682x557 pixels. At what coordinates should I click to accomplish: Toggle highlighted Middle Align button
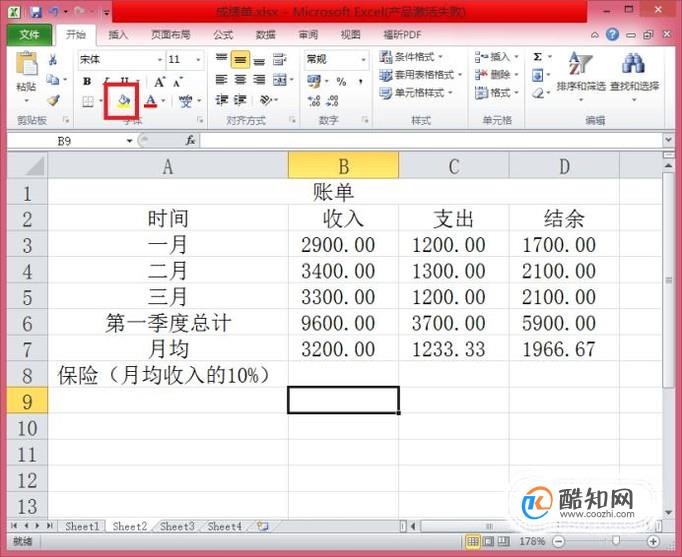point(240,60)
